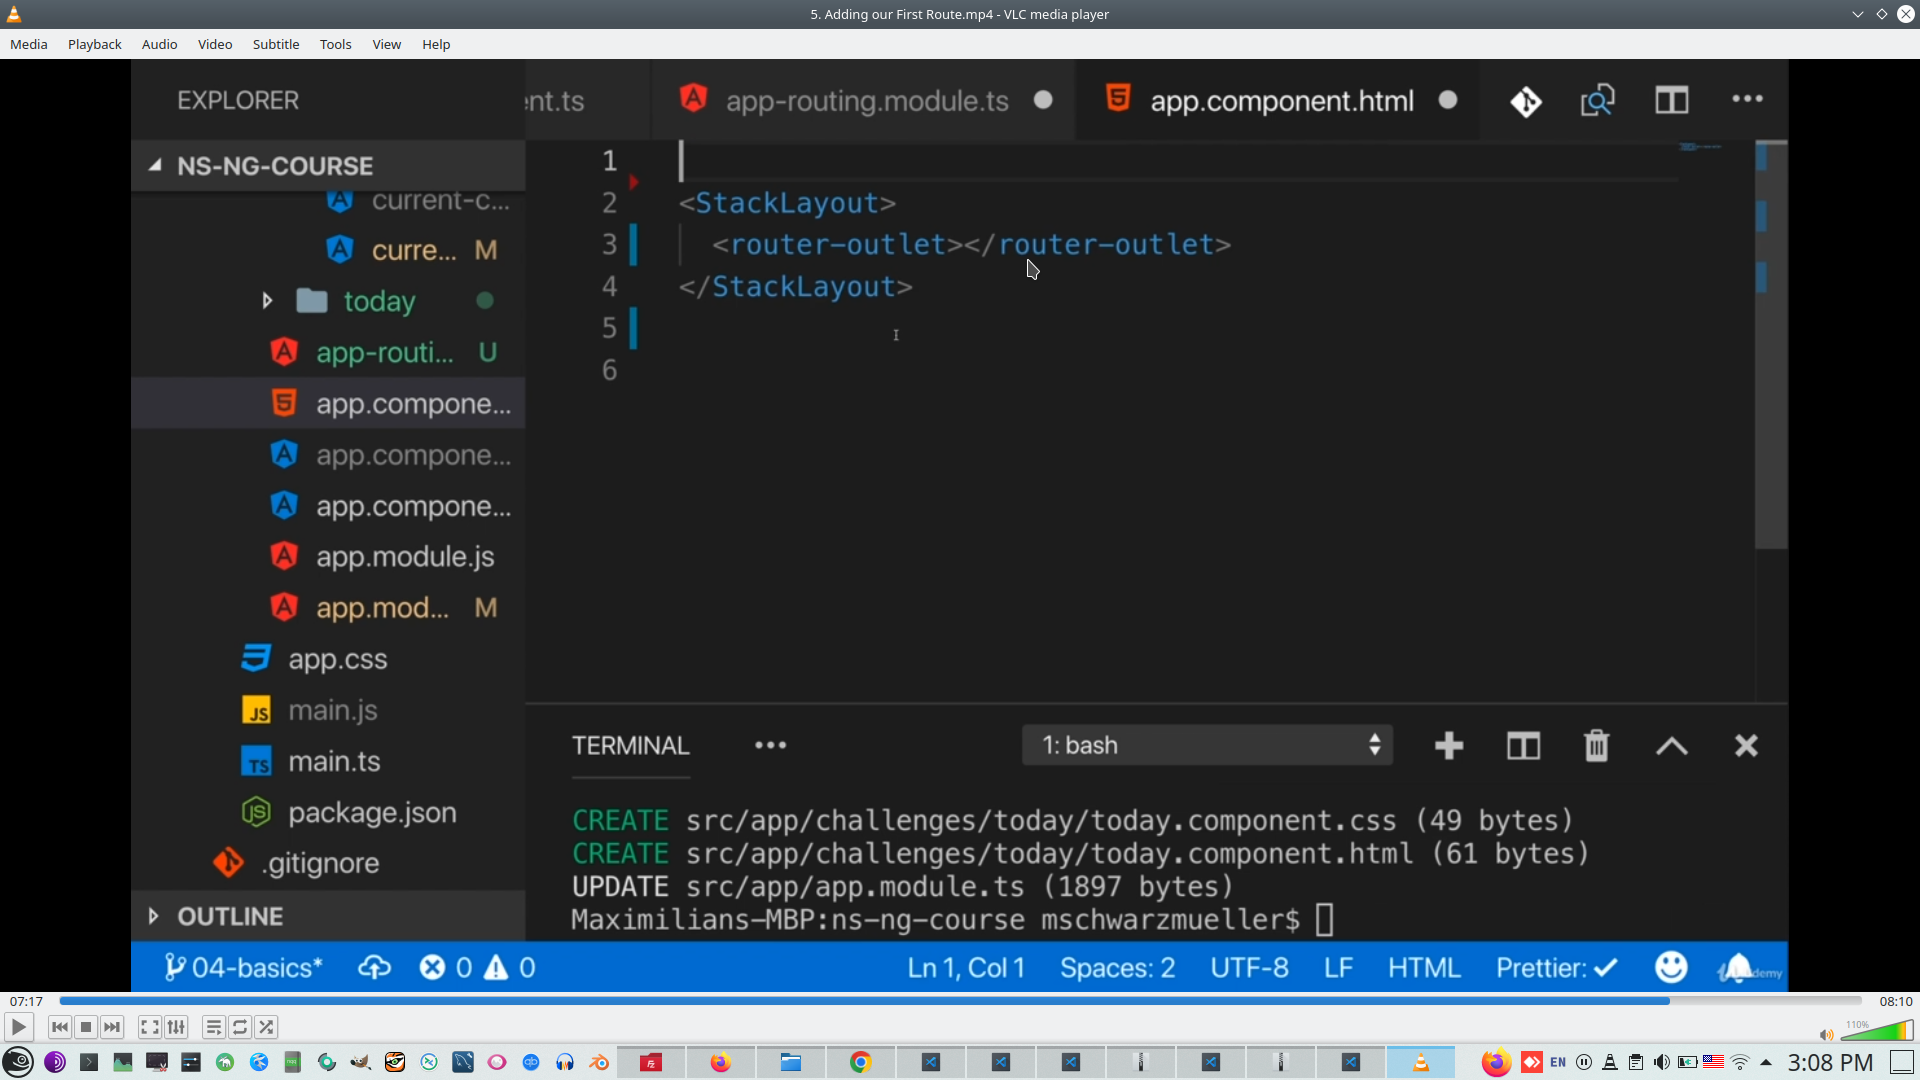
Task: Skip to next media in playlist
Action: [112, 1027]
